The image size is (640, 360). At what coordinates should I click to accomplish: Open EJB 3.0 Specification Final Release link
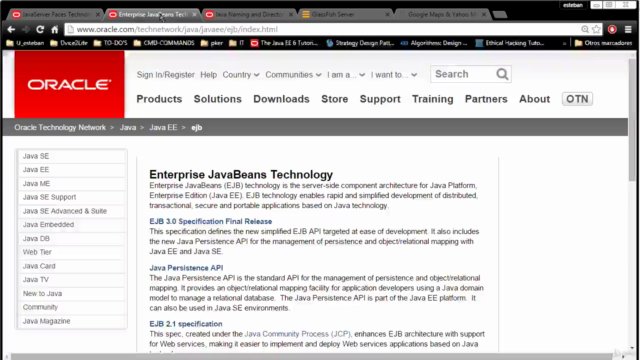(211, 221)
